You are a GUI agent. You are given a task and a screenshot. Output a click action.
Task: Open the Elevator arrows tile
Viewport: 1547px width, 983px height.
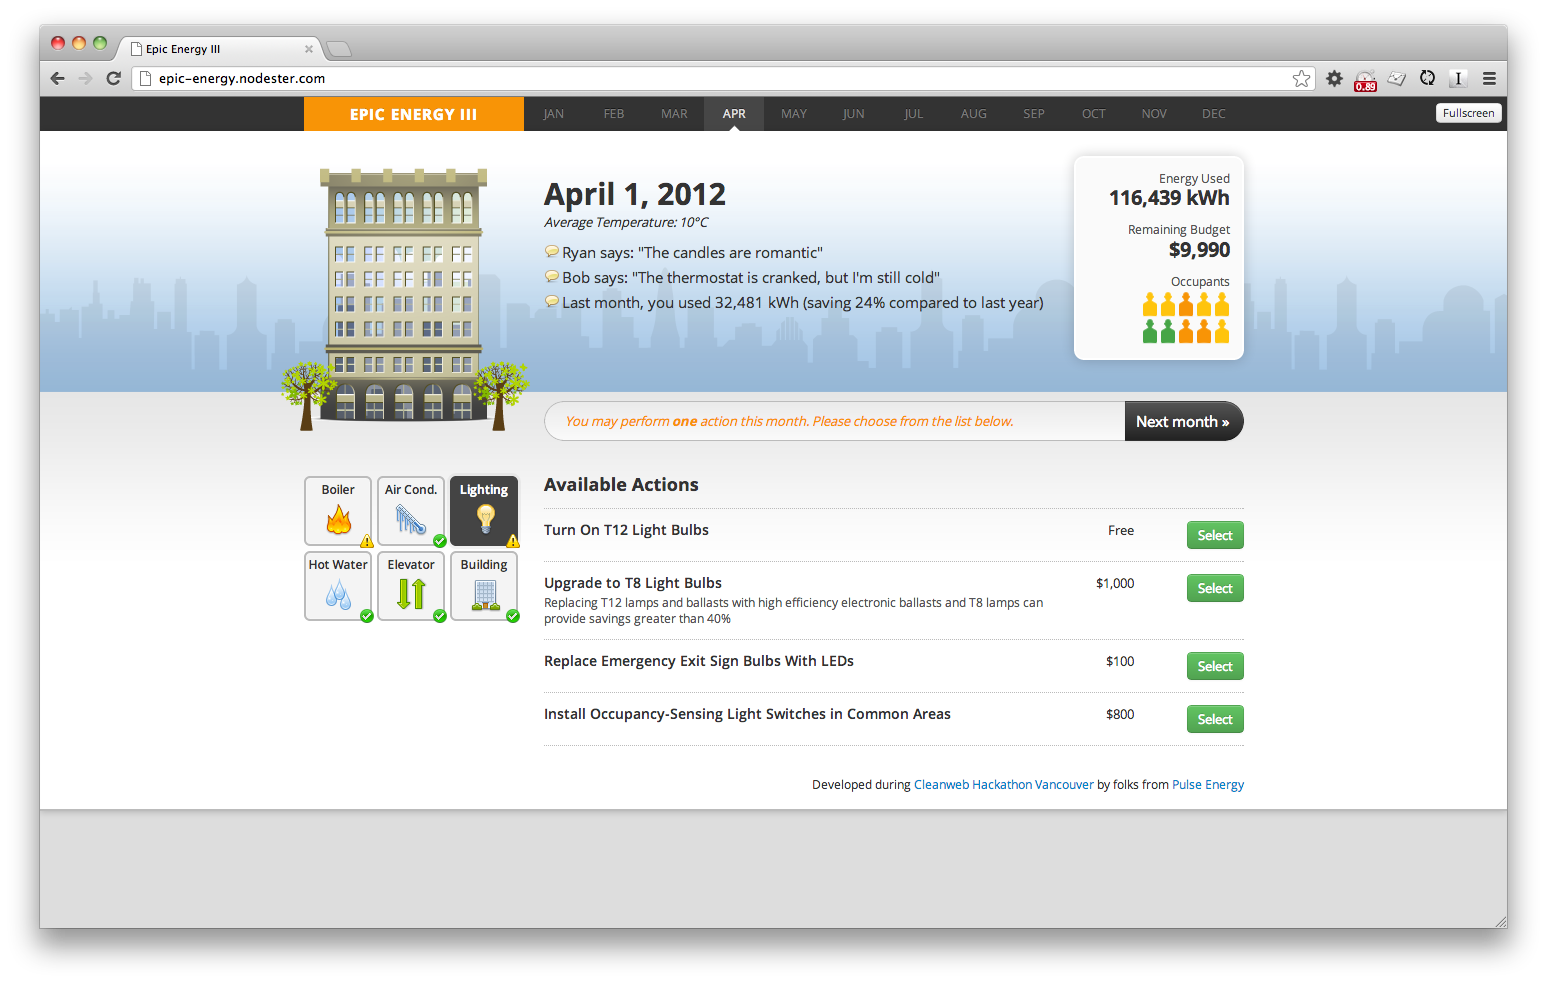411,586
